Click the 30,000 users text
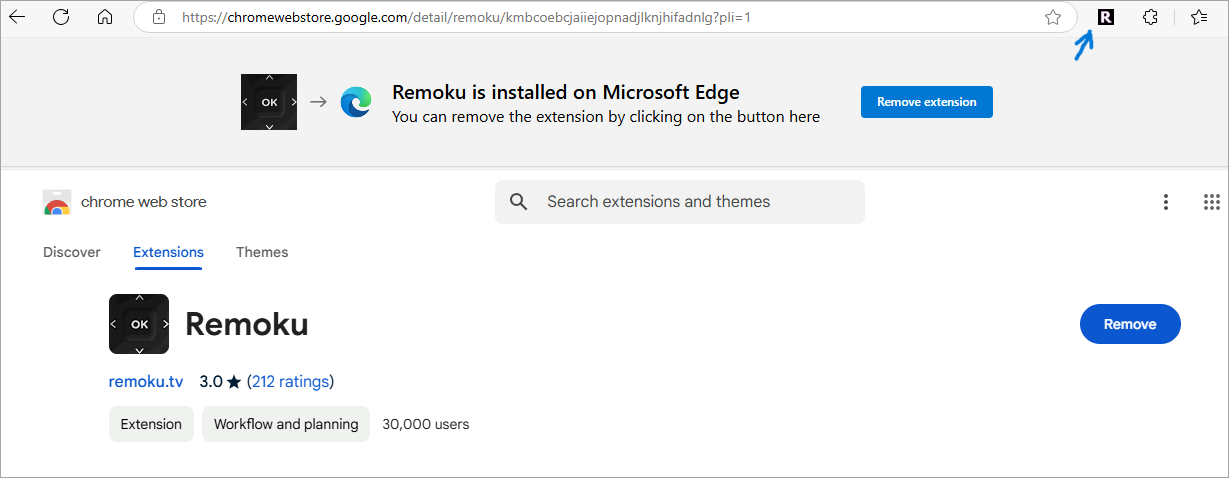The width and height of the screenshot is (1229, 478). pyautogui.click(x=426, y=424)
